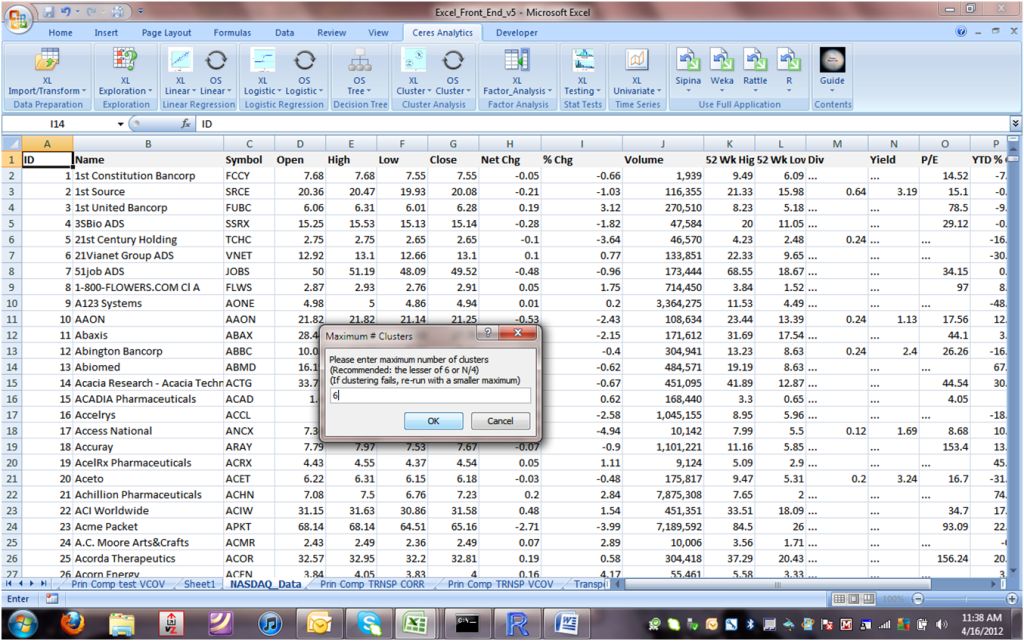Launch OS Cluster analysis

coord(453,70)
